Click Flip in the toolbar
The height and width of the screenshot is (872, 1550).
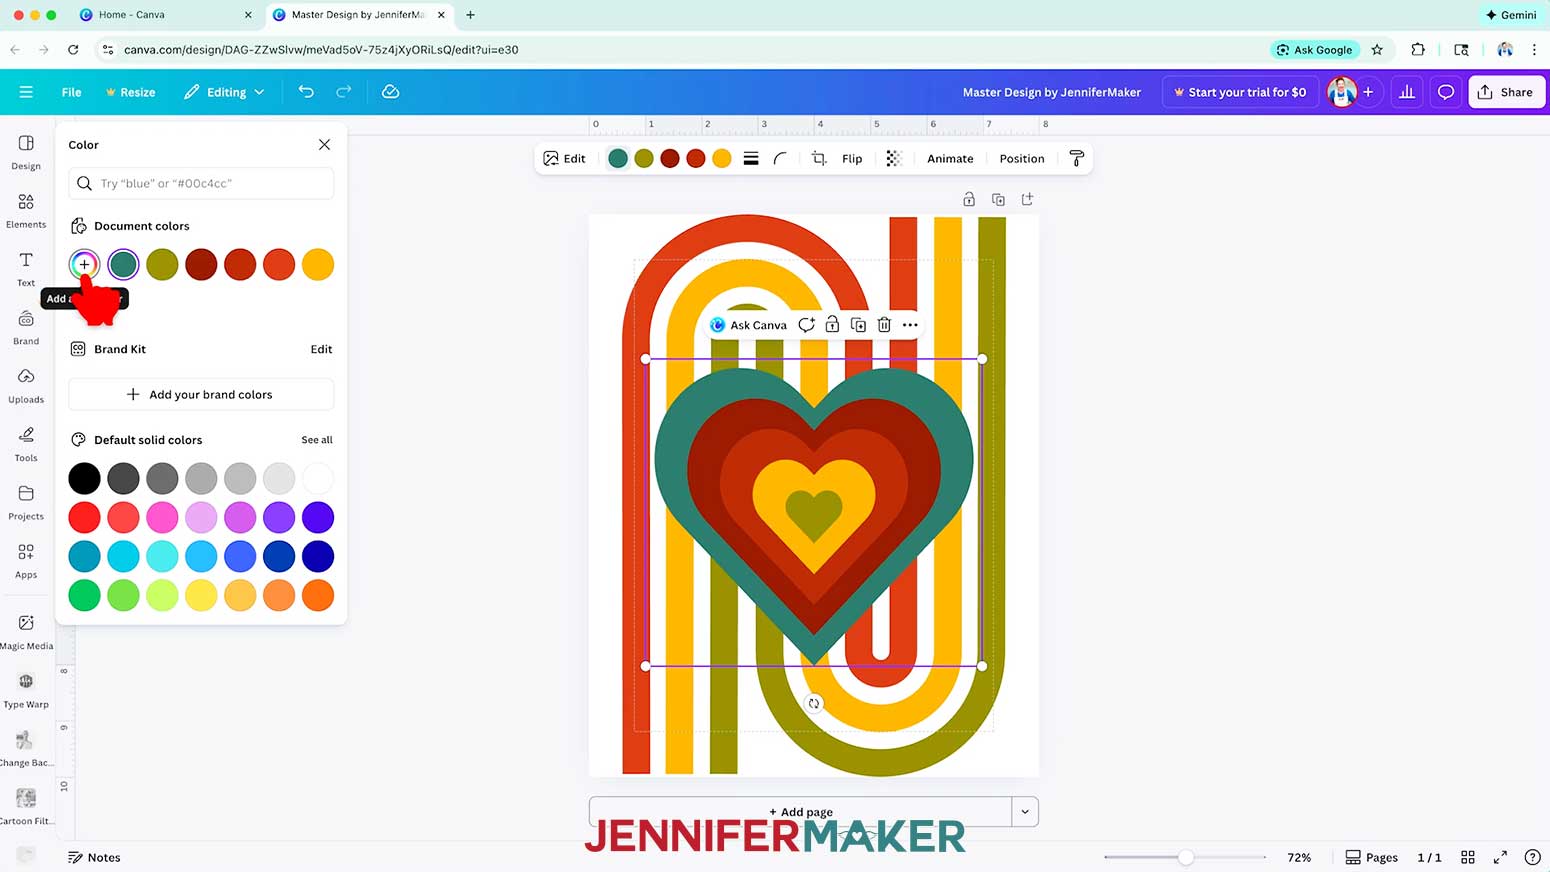coord(852,159)
